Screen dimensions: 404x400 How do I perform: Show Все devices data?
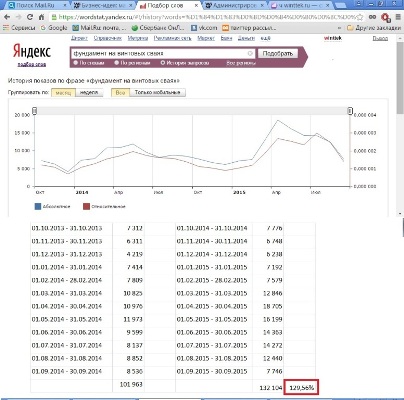coord(120,92)
